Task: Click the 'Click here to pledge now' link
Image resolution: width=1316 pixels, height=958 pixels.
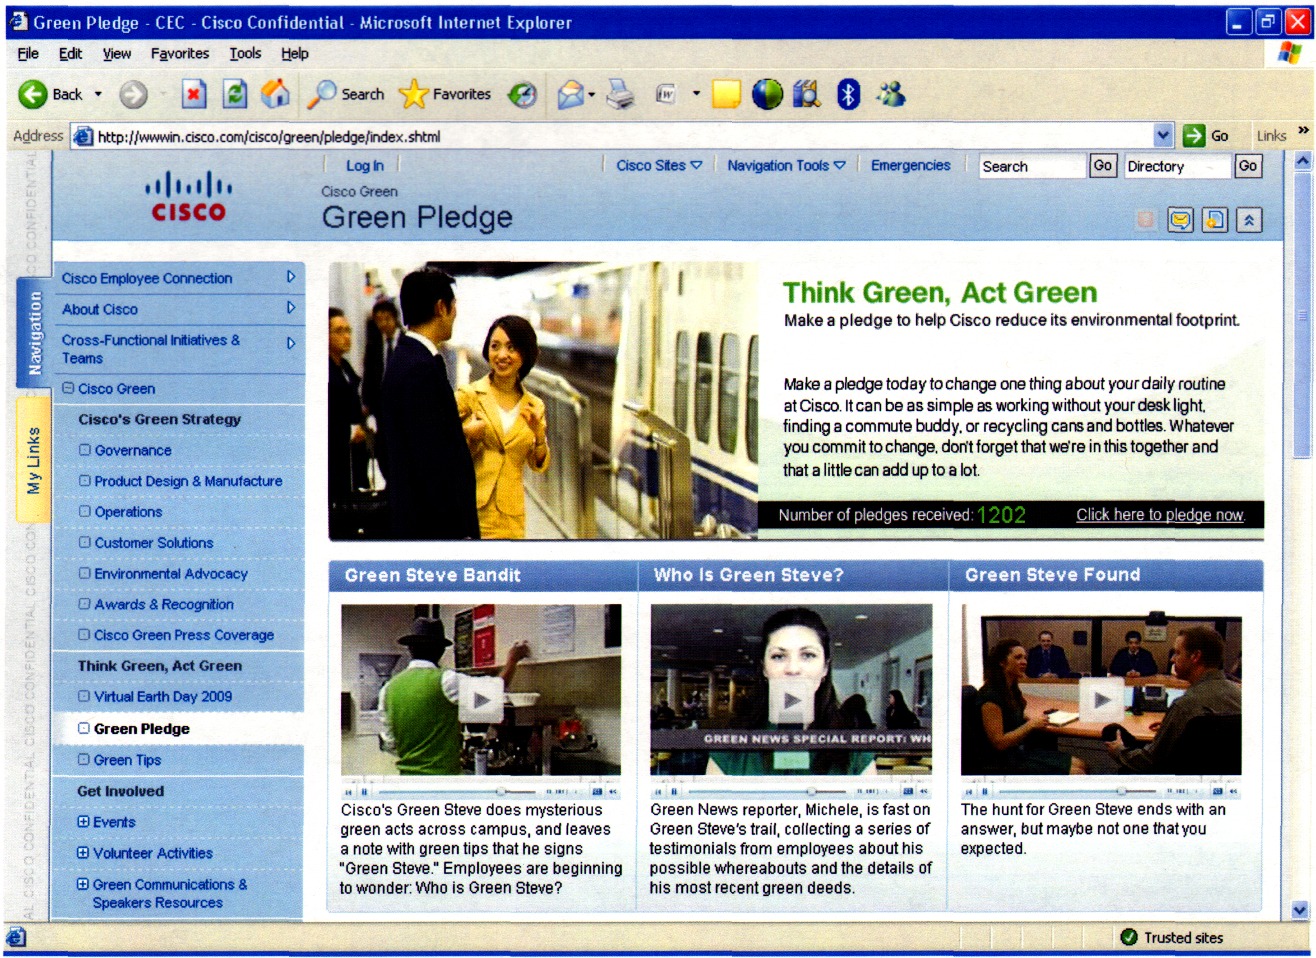Action: click(1159, 515)
